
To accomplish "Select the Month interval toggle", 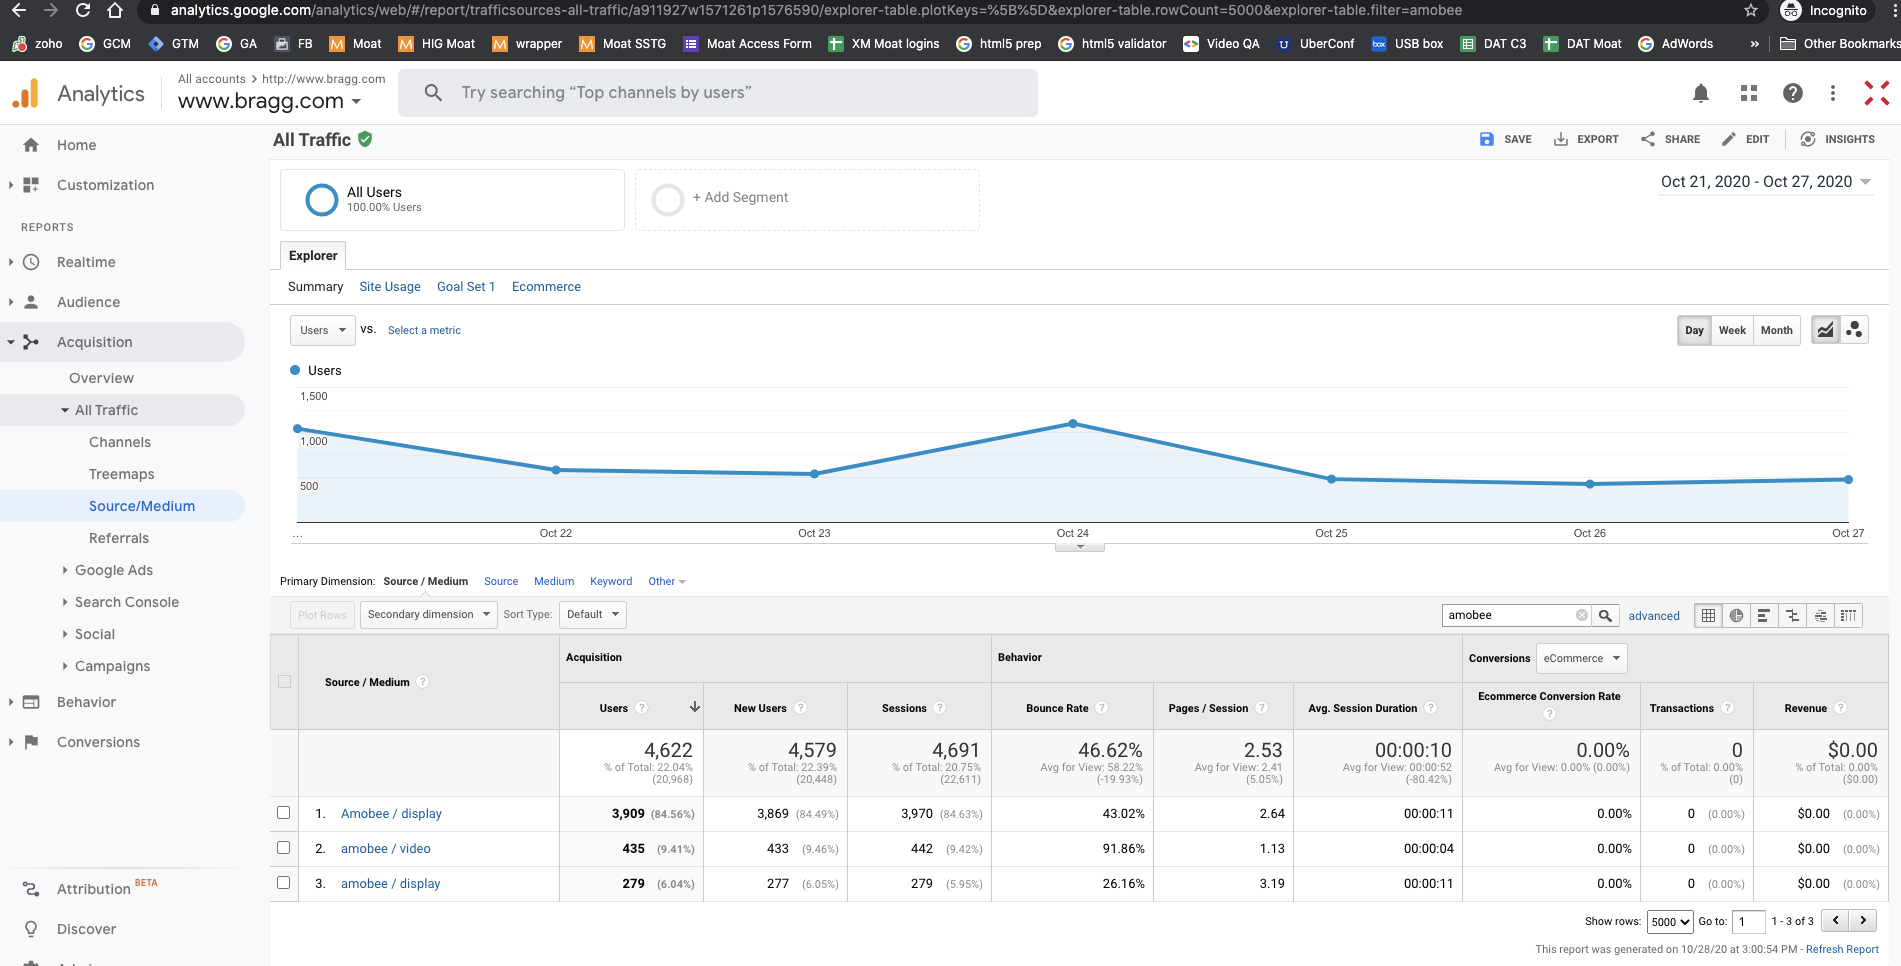I will [1776, 330].
